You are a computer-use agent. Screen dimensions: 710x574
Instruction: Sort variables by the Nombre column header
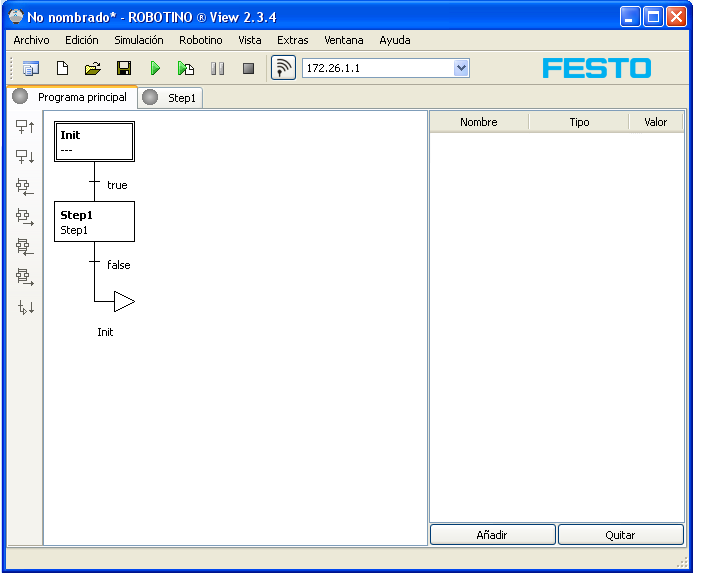[479, 122]
